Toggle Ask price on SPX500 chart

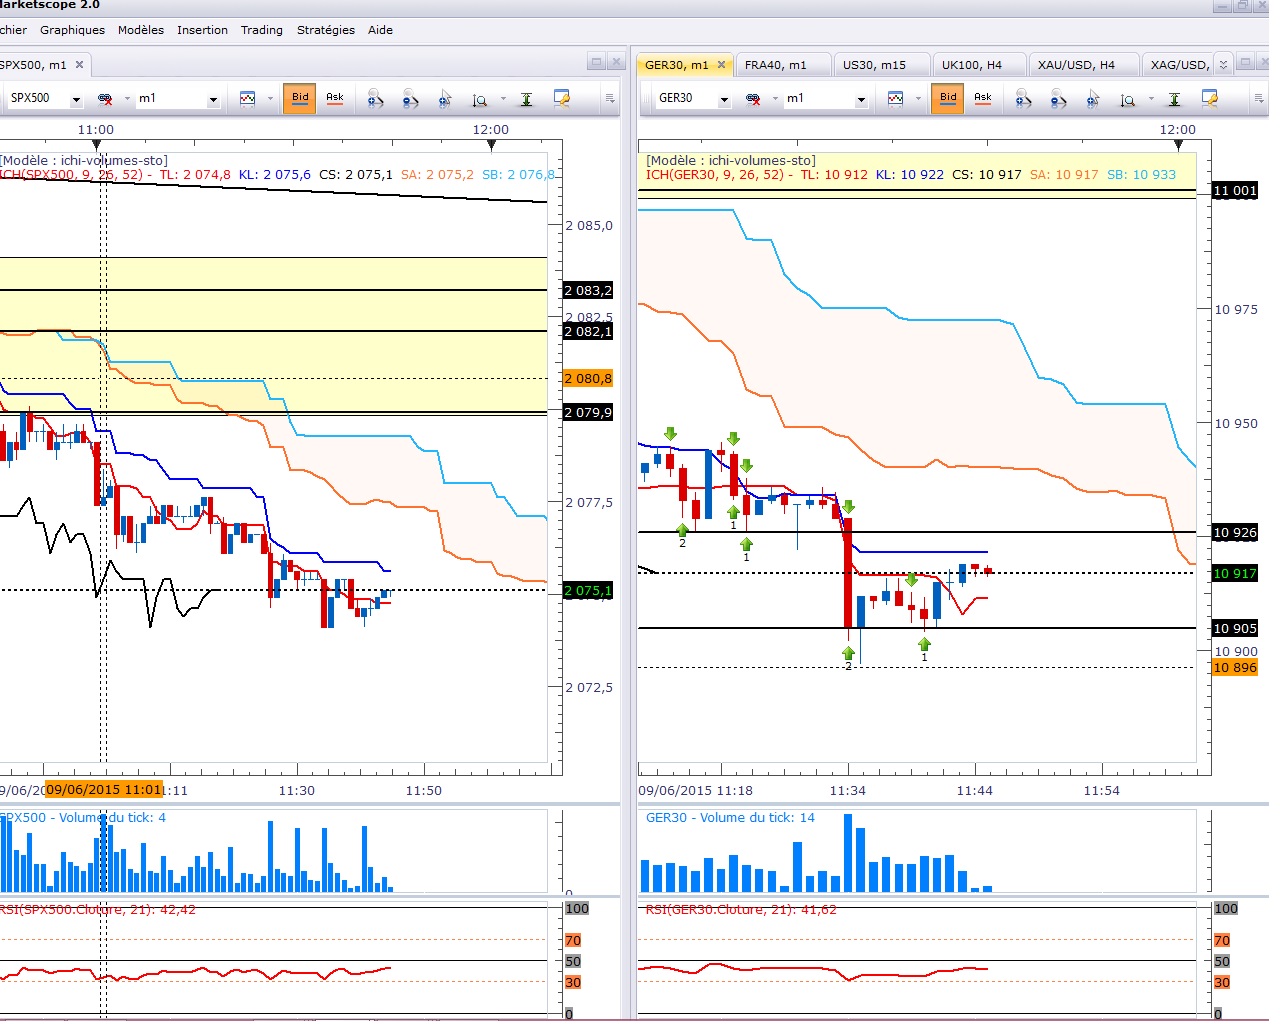(x=335, y=98)
